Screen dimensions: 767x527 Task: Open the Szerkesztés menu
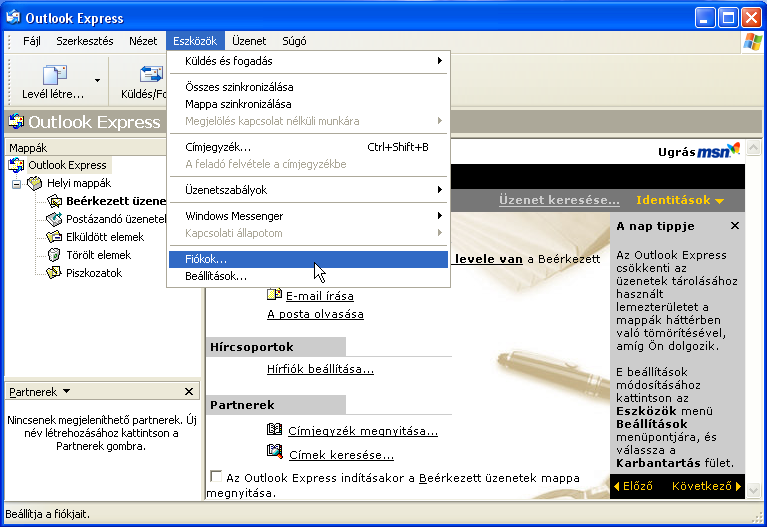pos(85,41)
